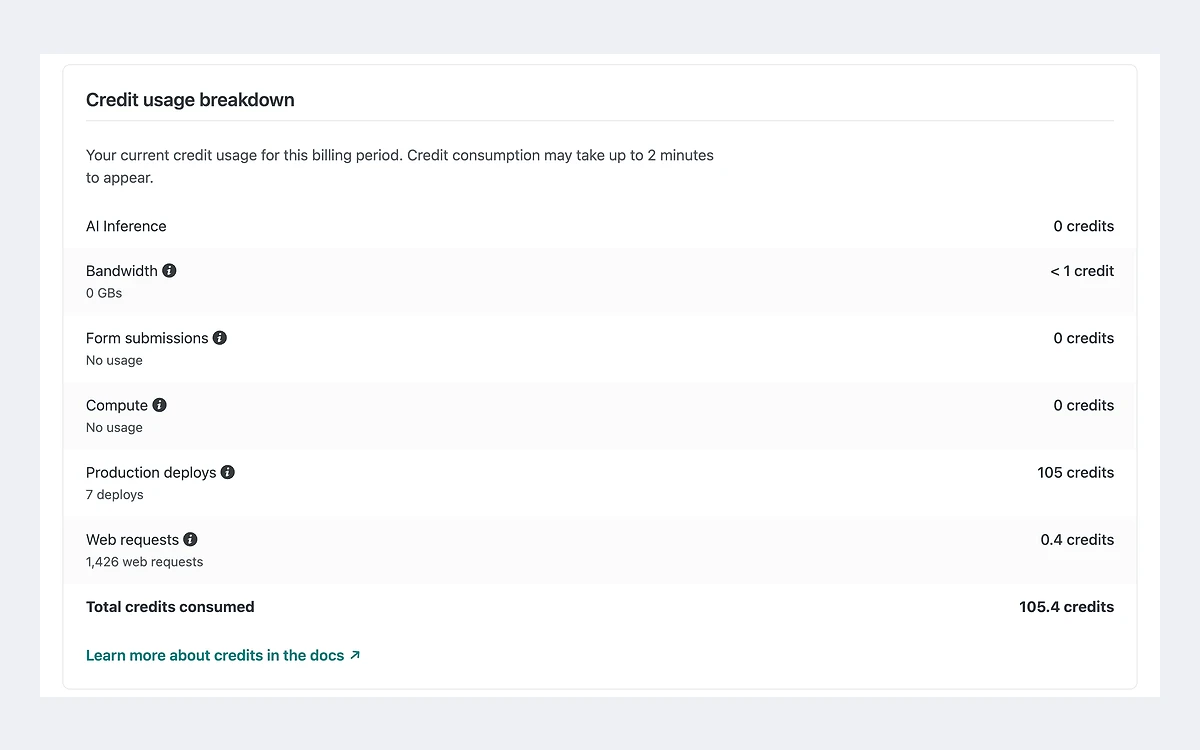Click the info icon beside Form submissions

[x=220, y=338]
